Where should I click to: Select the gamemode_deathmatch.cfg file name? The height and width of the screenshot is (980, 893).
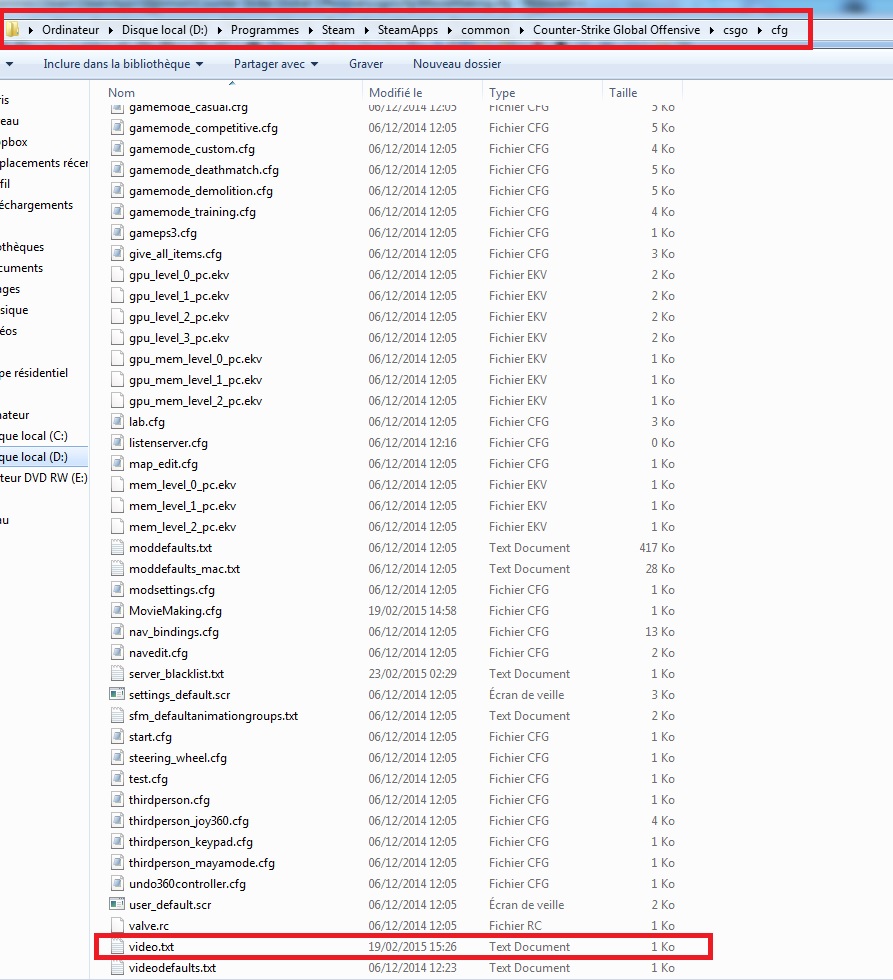pyautogui.click(x=204, y=170)
